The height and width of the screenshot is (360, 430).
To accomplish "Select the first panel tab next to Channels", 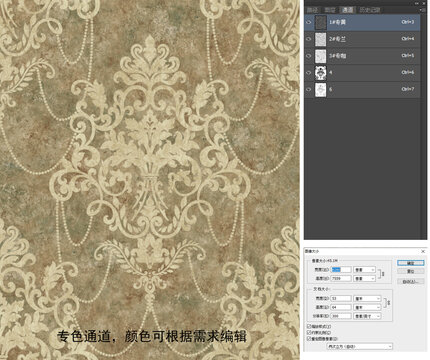I will click(312, 10).
